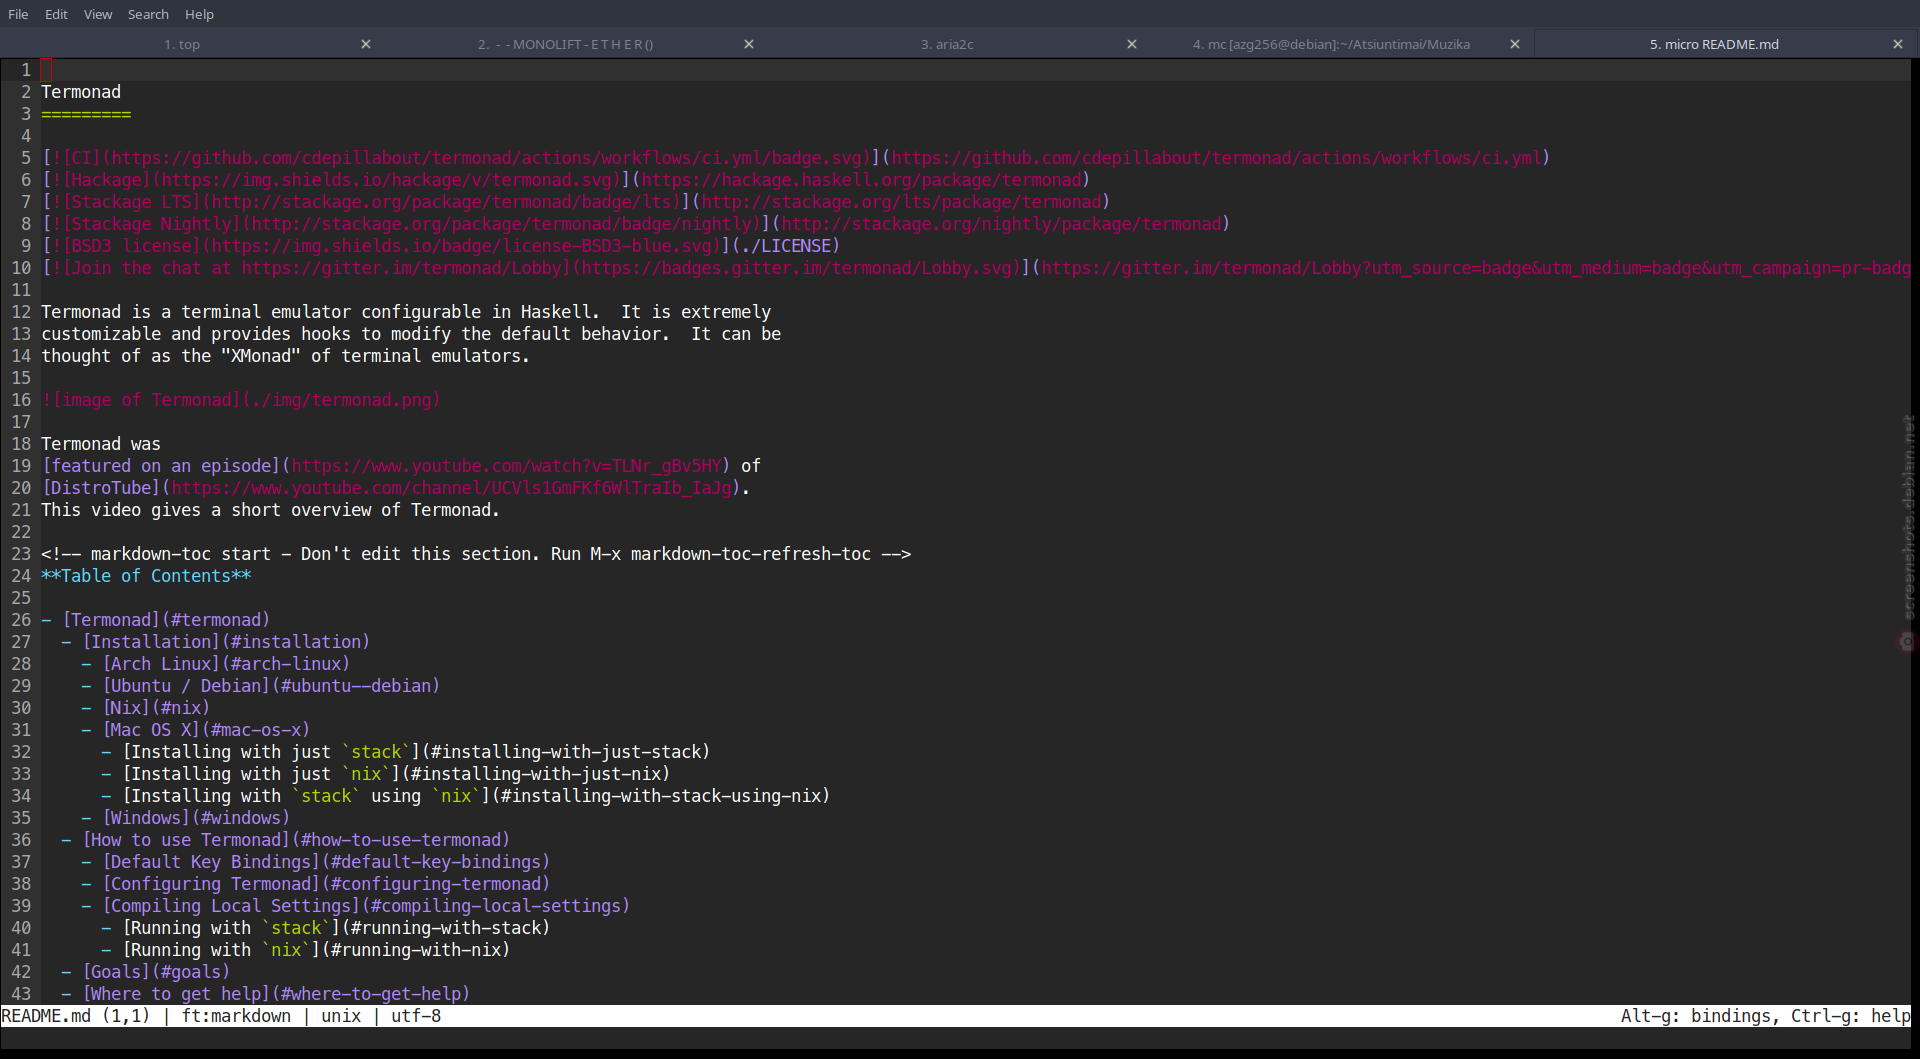This screenshot has width=1920, height=1059.
Task: Click 'Termonad was' on line 18
Action: click(101, 444)
